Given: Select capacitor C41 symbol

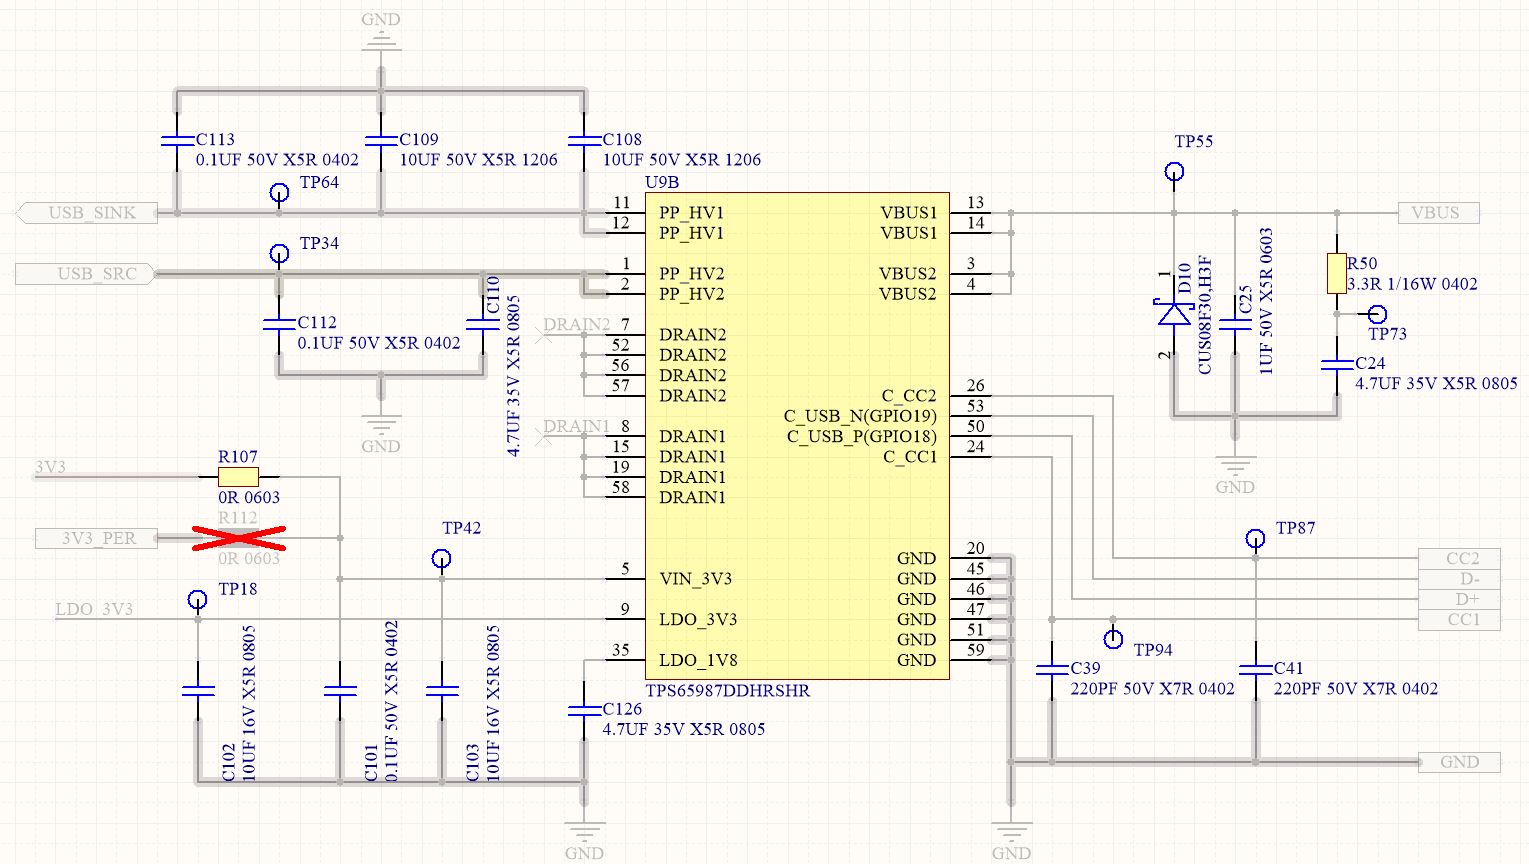Looking at the screenshot, I should [x=1256, y=670].
